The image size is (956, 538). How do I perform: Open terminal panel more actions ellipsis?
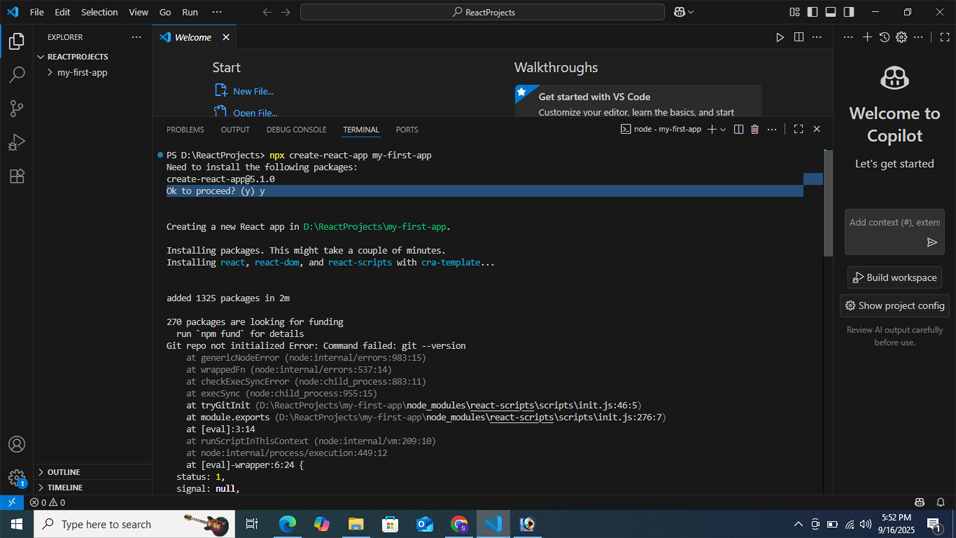(772, 129)
